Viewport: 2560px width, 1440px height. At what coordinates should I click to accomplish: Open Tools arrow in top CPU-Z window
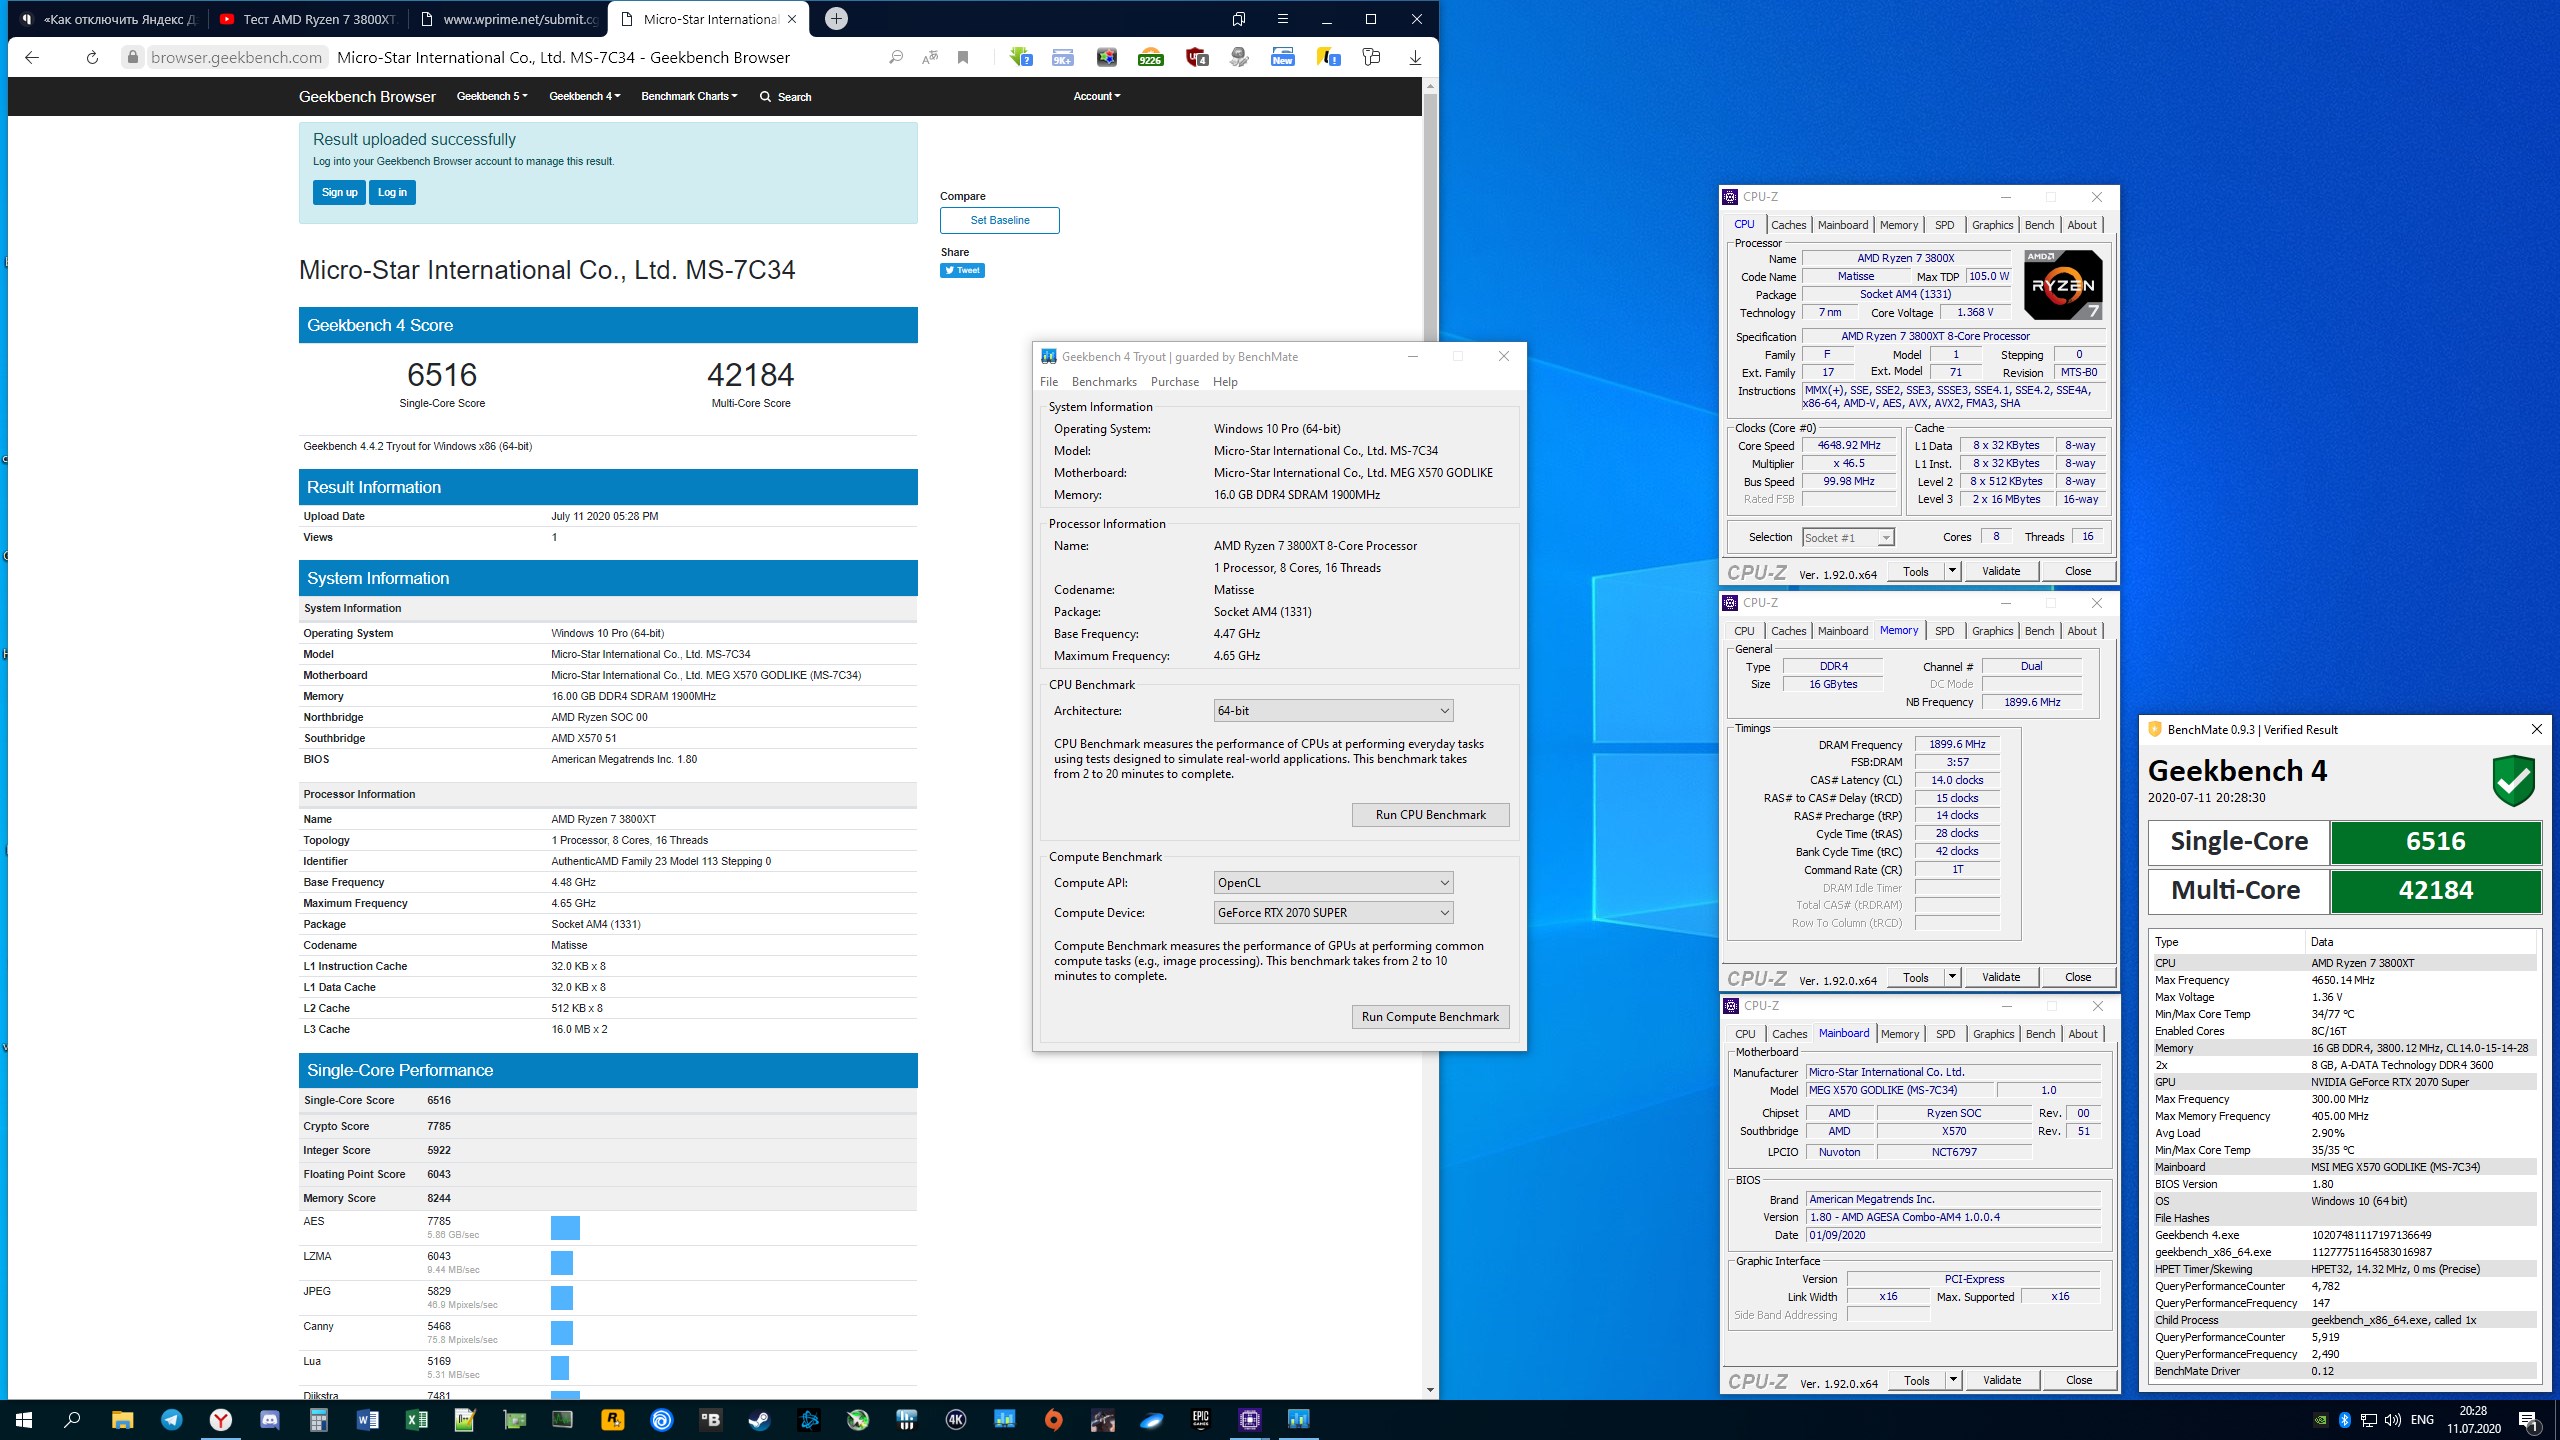[1952, 571]
